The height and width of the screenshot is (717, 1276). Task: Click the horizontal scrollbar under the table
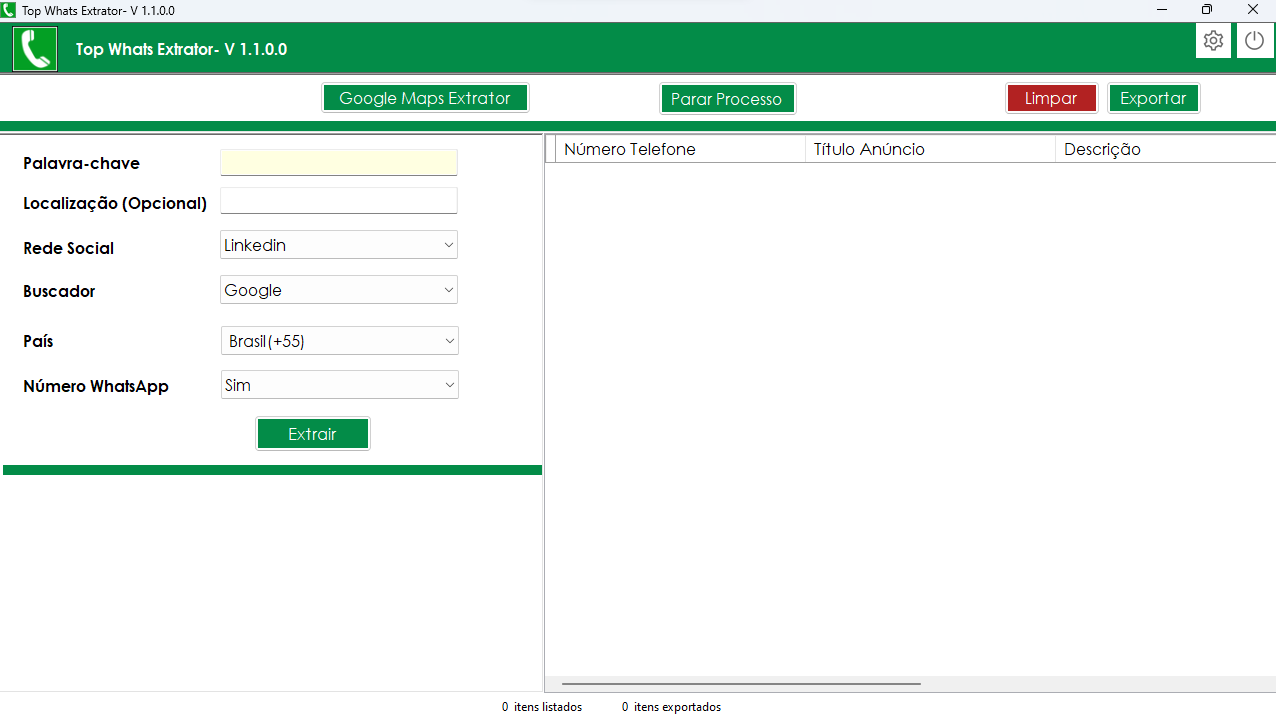(741, 684)
